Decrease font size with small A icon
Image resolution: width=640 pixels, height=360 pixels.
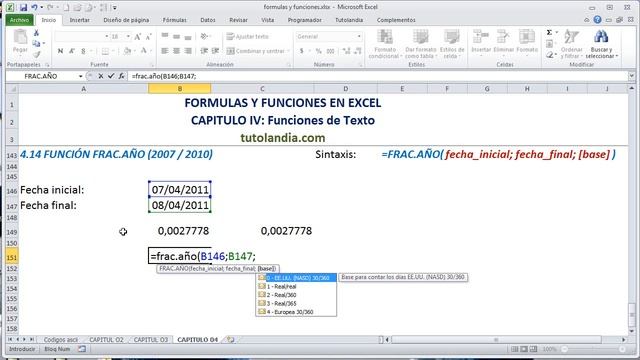coord(148,37)
